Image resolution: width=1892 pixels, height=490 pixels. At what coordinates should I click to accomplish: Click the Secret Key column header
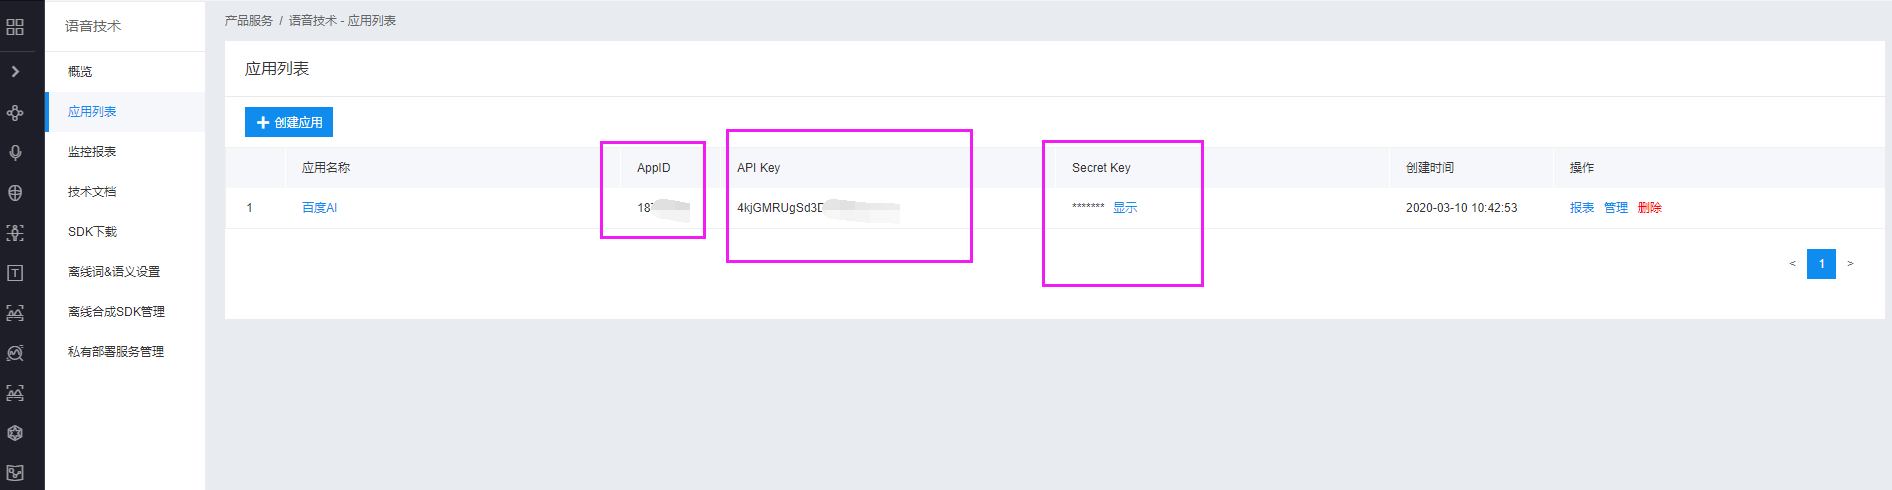1101,168
